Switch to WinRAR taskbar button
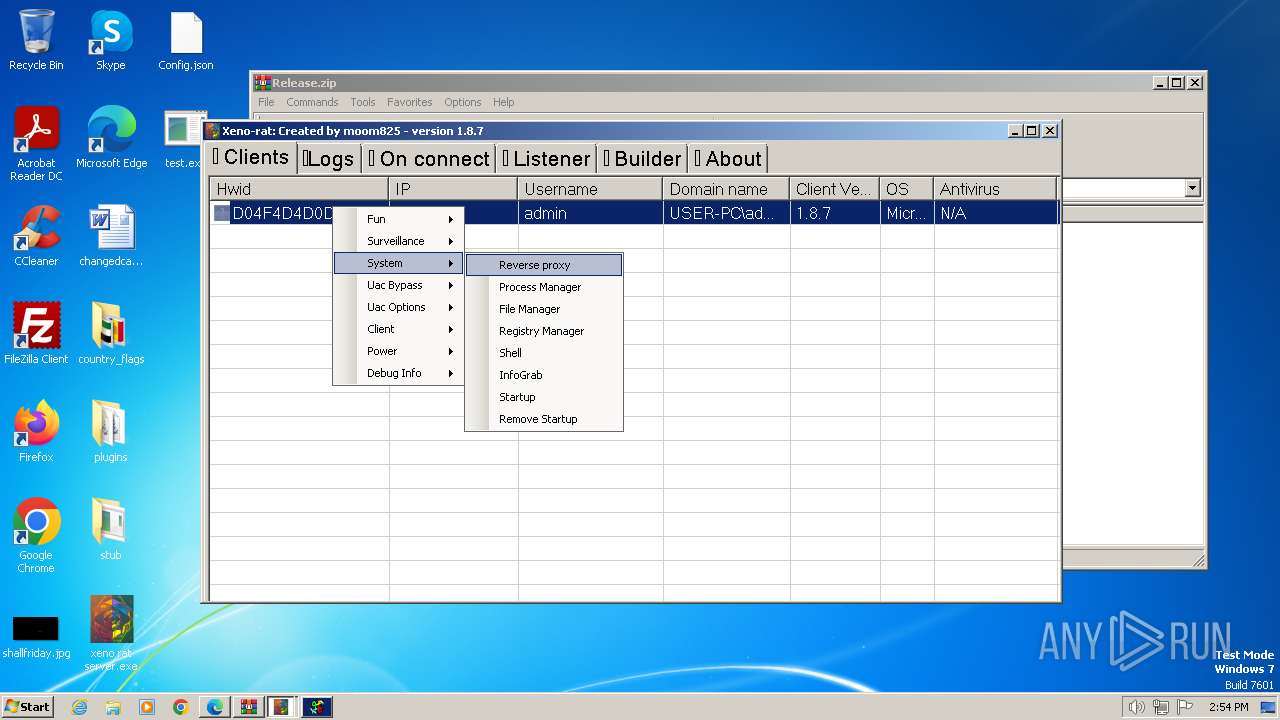Viewport: 1280px width, 720px height. (249, 707)
